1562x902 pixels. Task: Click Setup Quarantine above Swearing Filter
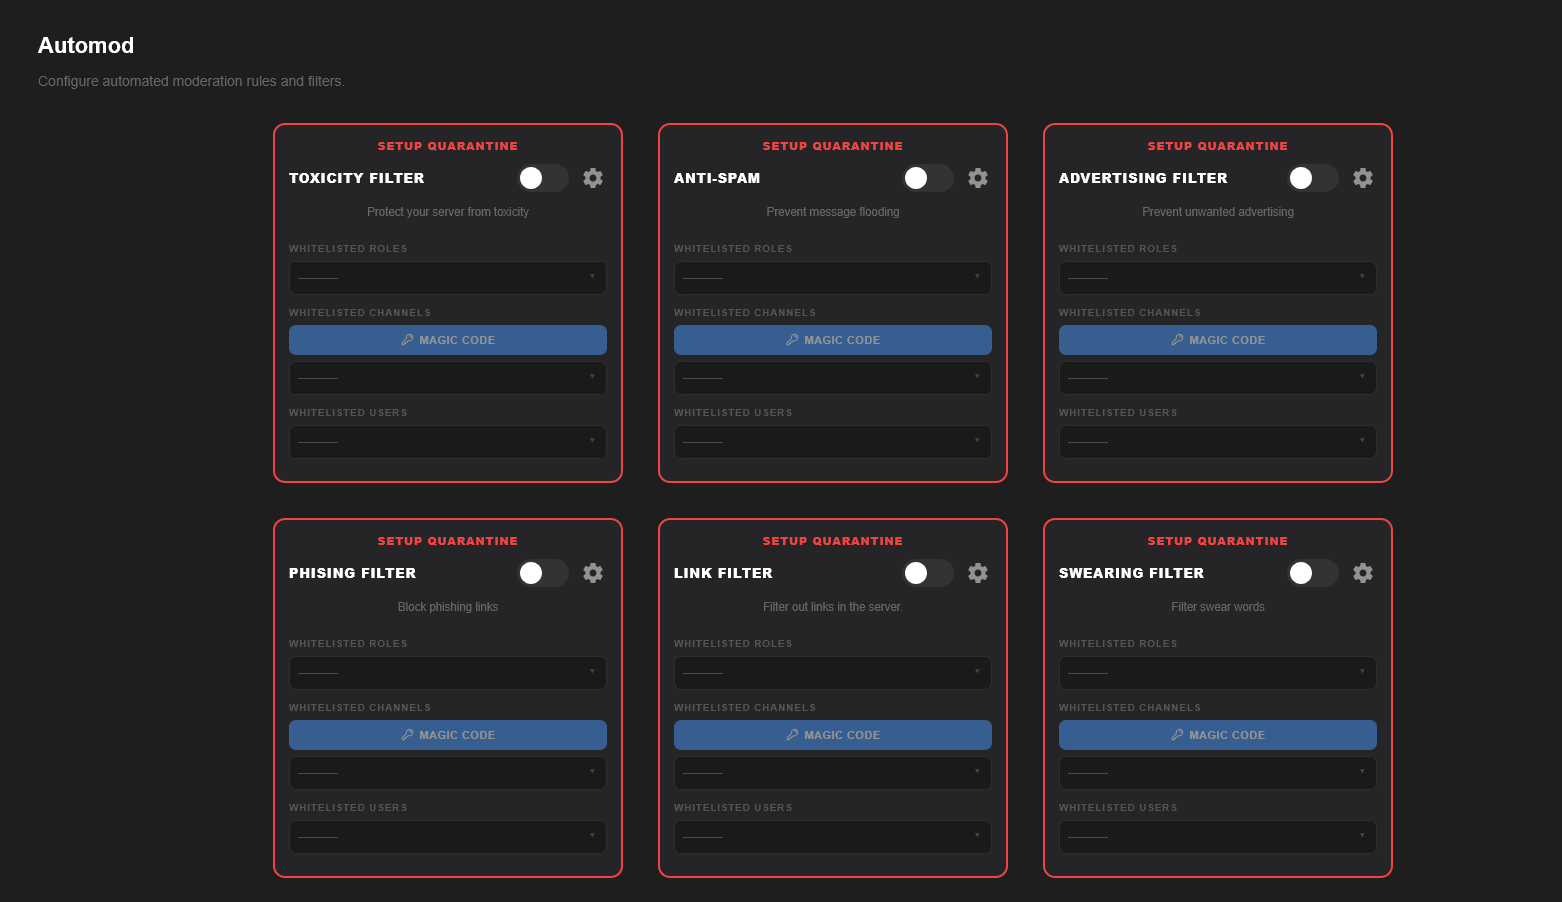coord(1218,541)
